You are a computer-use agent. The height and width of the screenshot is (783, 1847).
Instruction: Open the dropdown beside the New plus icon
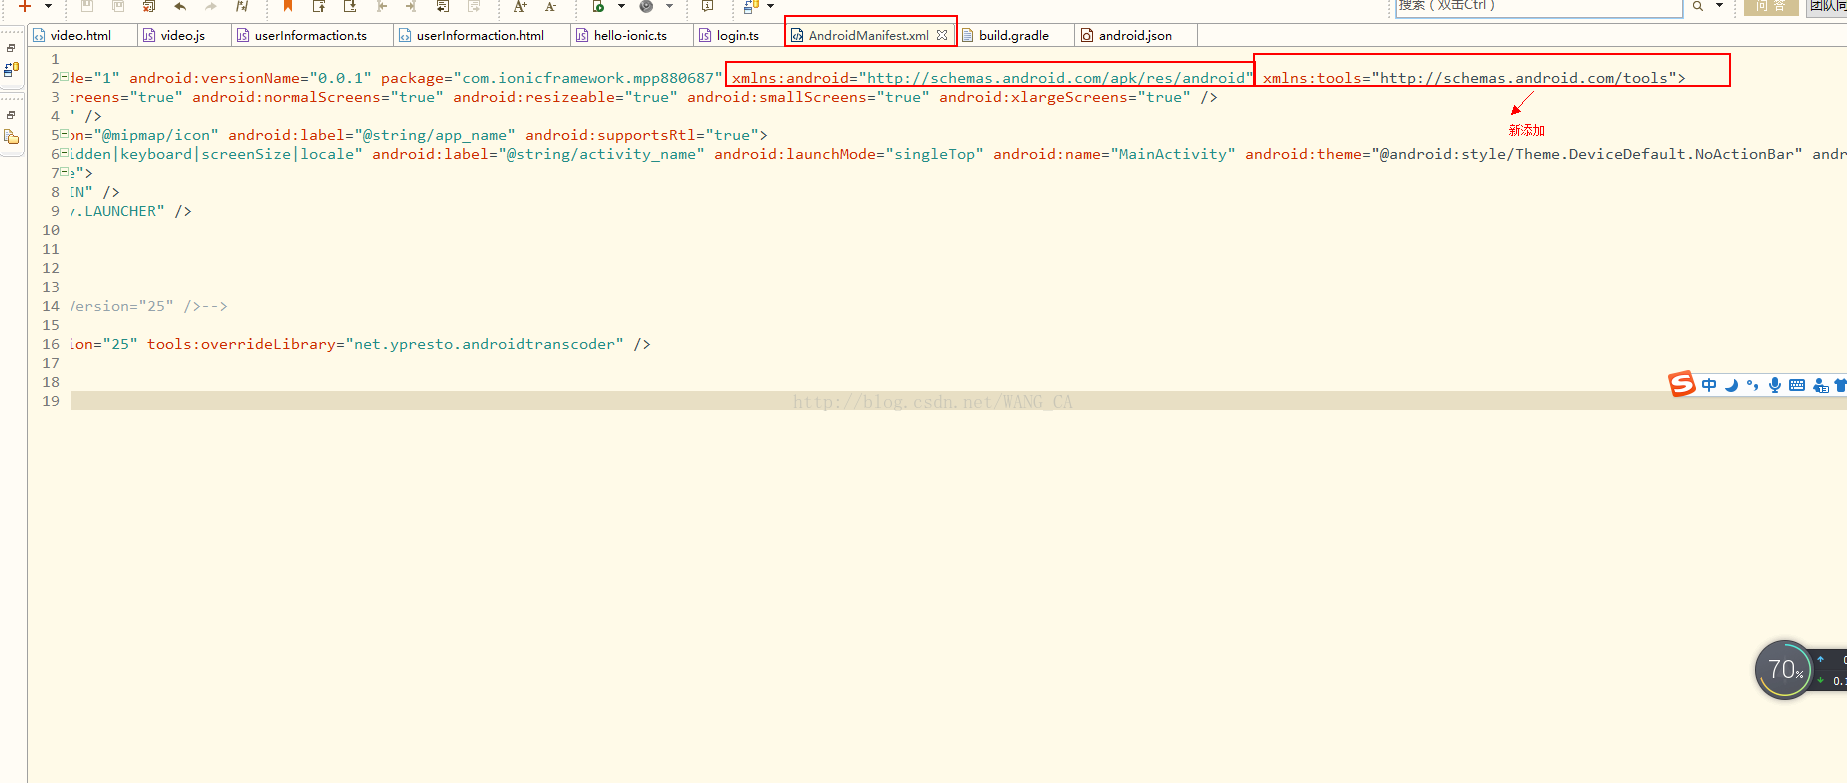pos(48,6)
